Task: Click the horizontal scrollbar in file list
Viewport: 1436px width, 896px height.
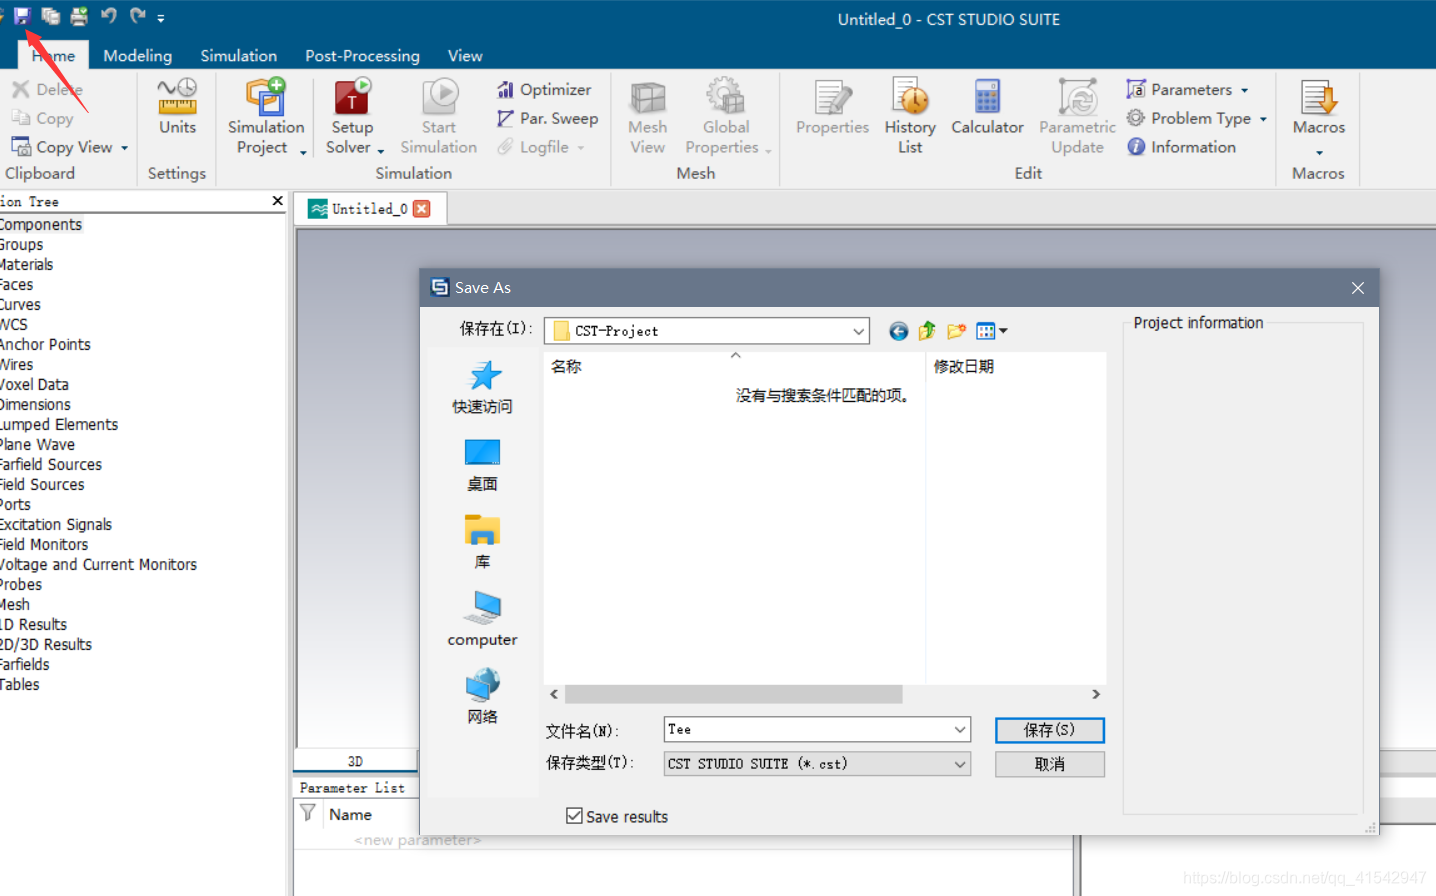Action: [734, 694]
